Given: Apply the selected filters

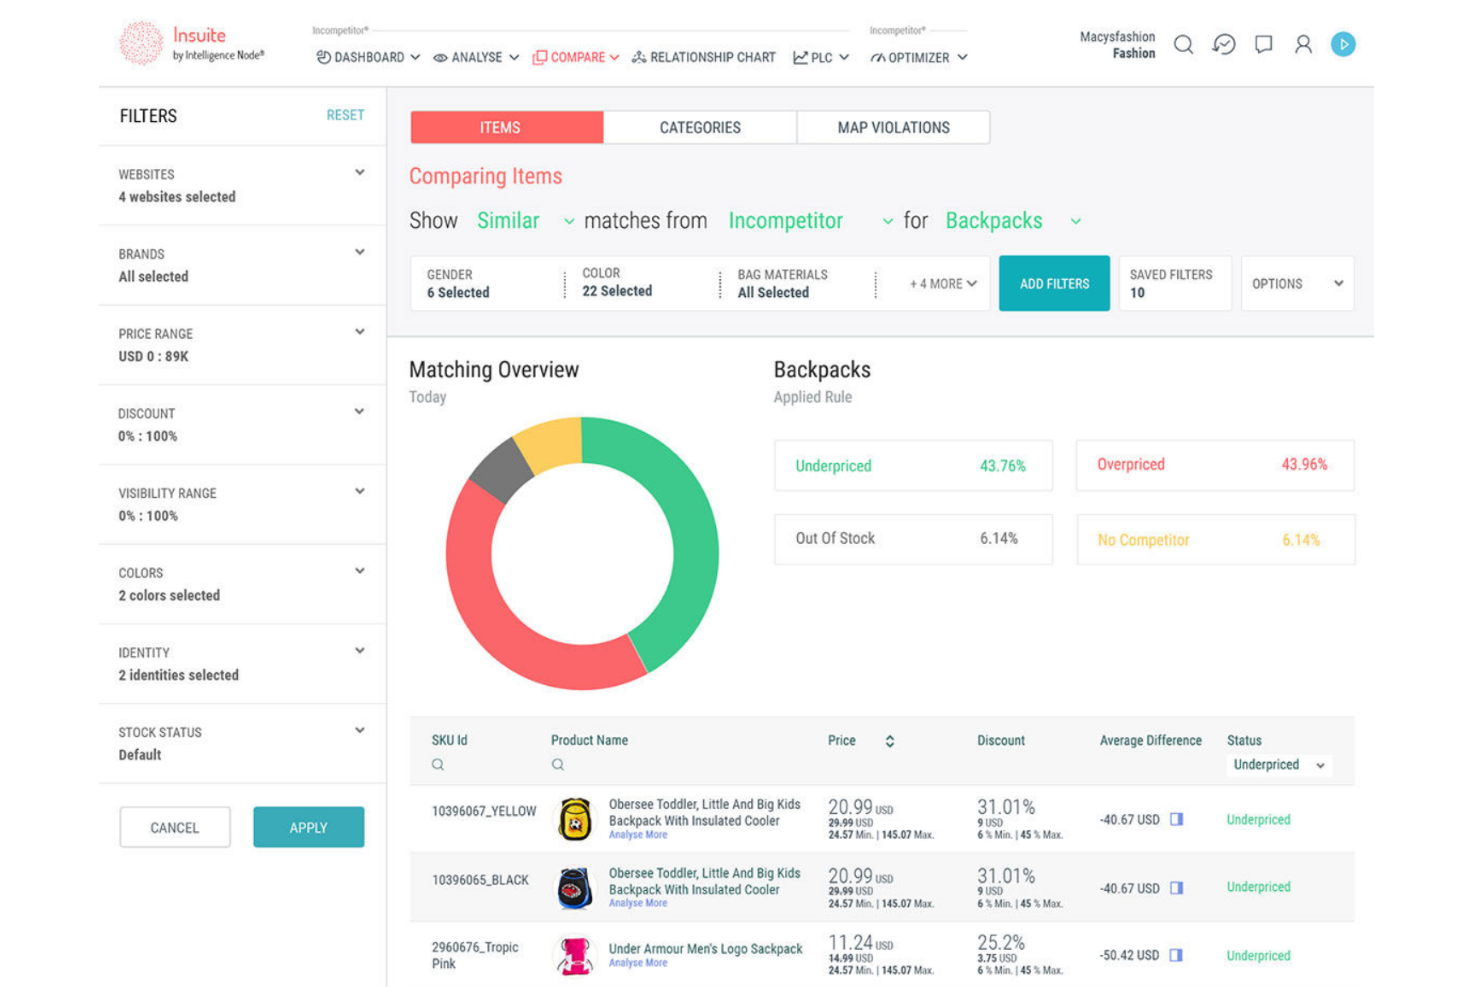Looking at the screenshot, I should pos(309,828).
